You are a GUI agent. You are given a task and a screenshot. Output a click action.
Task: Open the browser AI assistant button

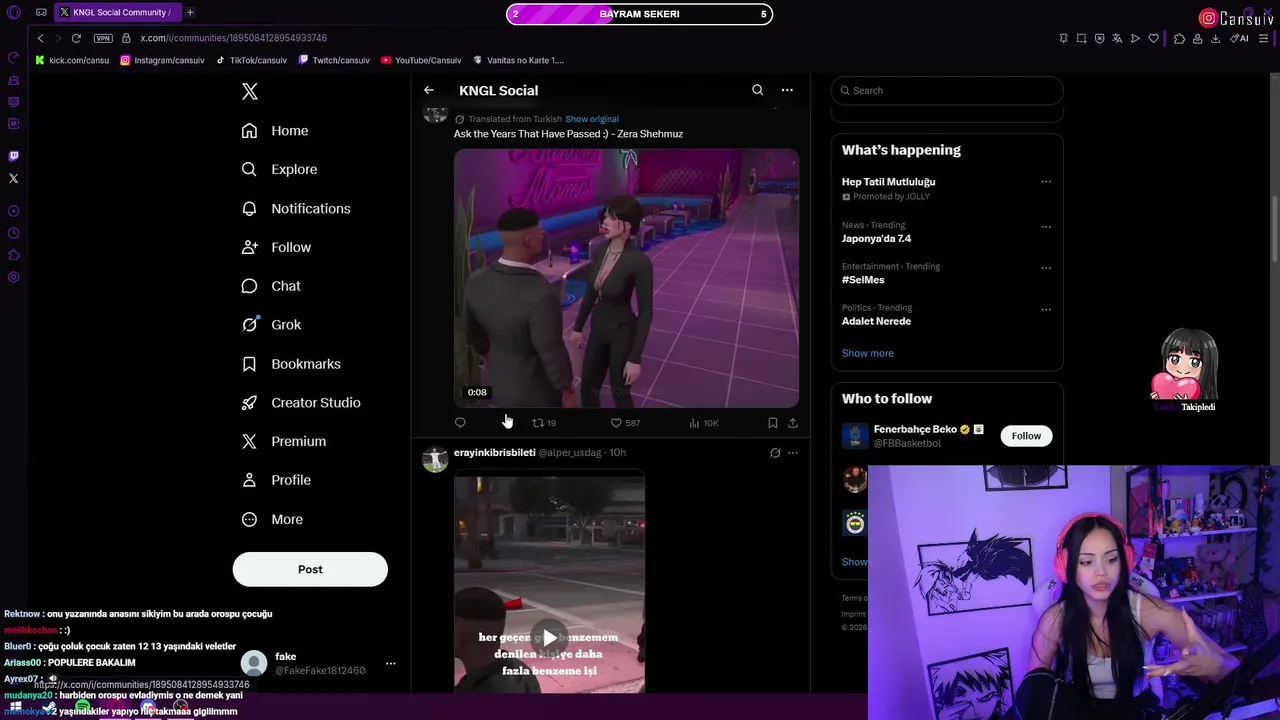1241,38
